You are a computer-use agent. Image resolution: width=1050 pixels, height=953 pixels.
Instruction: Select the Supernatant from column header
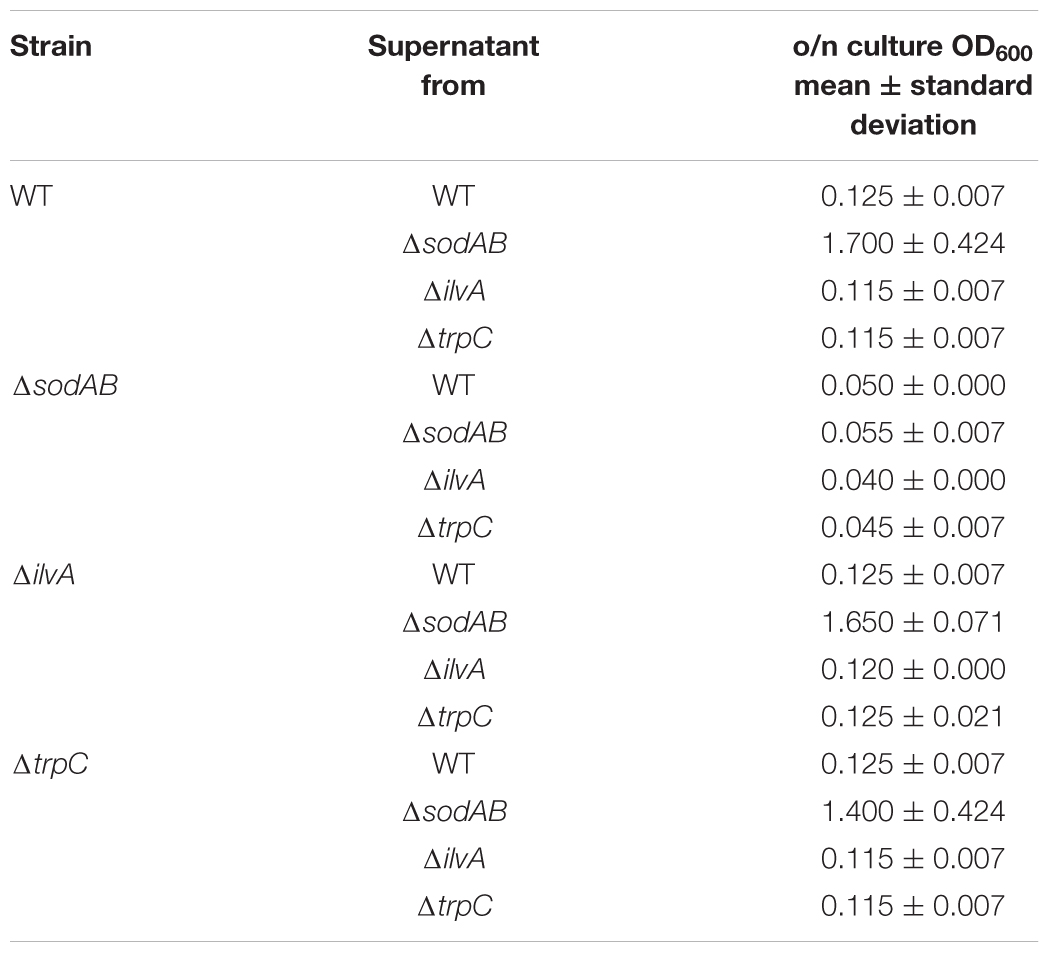(453, 66)
